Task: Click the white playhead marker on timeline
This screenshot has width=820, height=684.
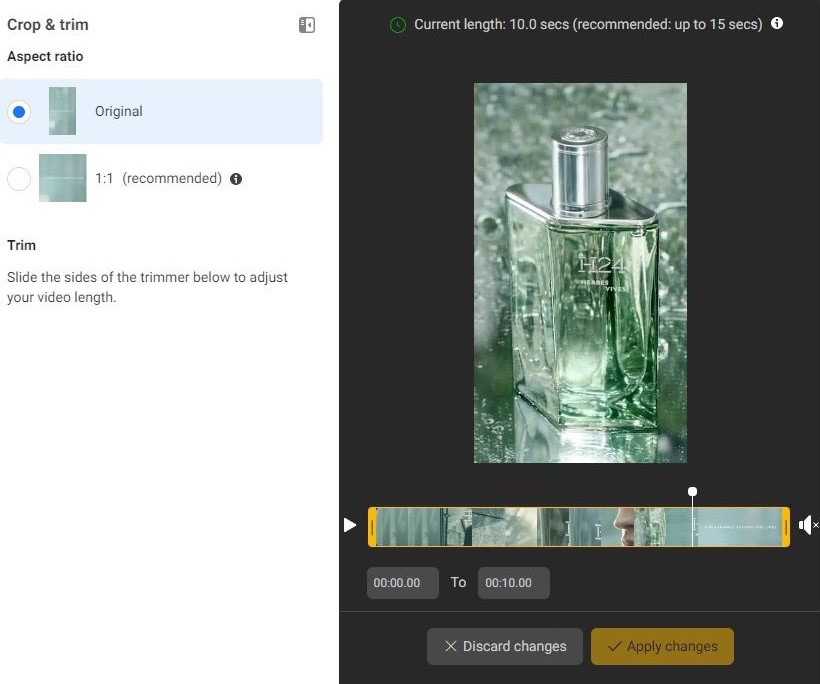Action: pos(692,492)
